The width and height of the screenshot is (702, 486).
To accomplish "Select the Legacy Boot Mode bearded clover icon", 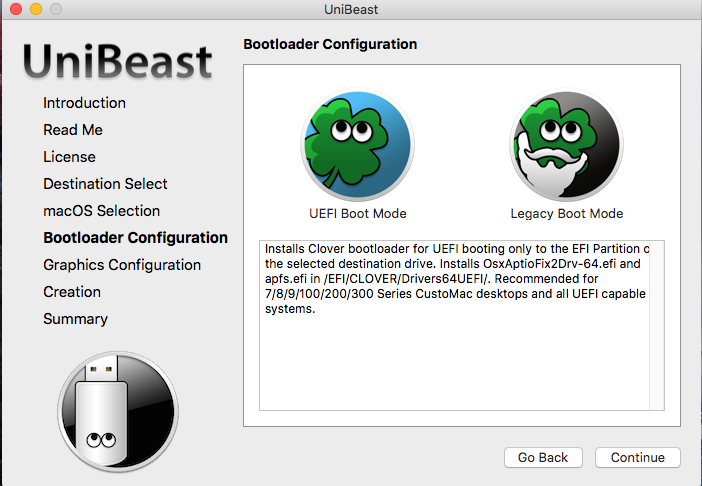I will (566, 145).
